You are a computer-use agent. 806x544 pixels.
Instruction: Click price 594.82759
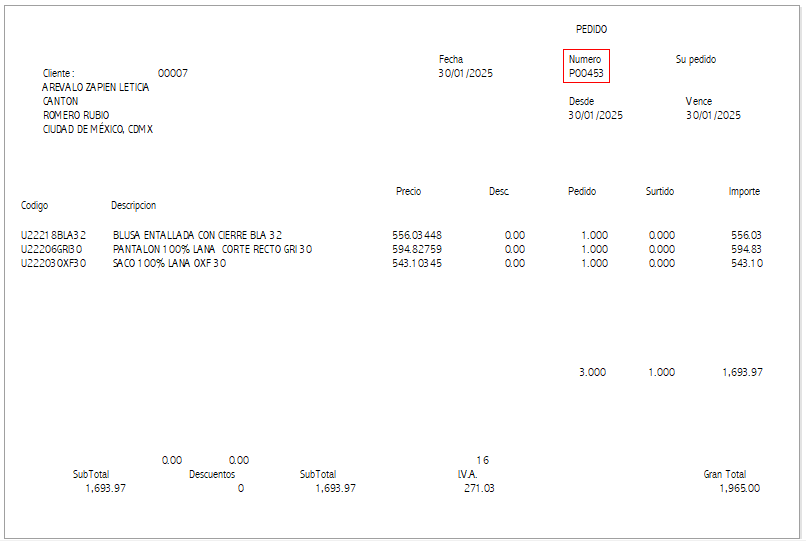pyautogui.click(x=417, y=249)
